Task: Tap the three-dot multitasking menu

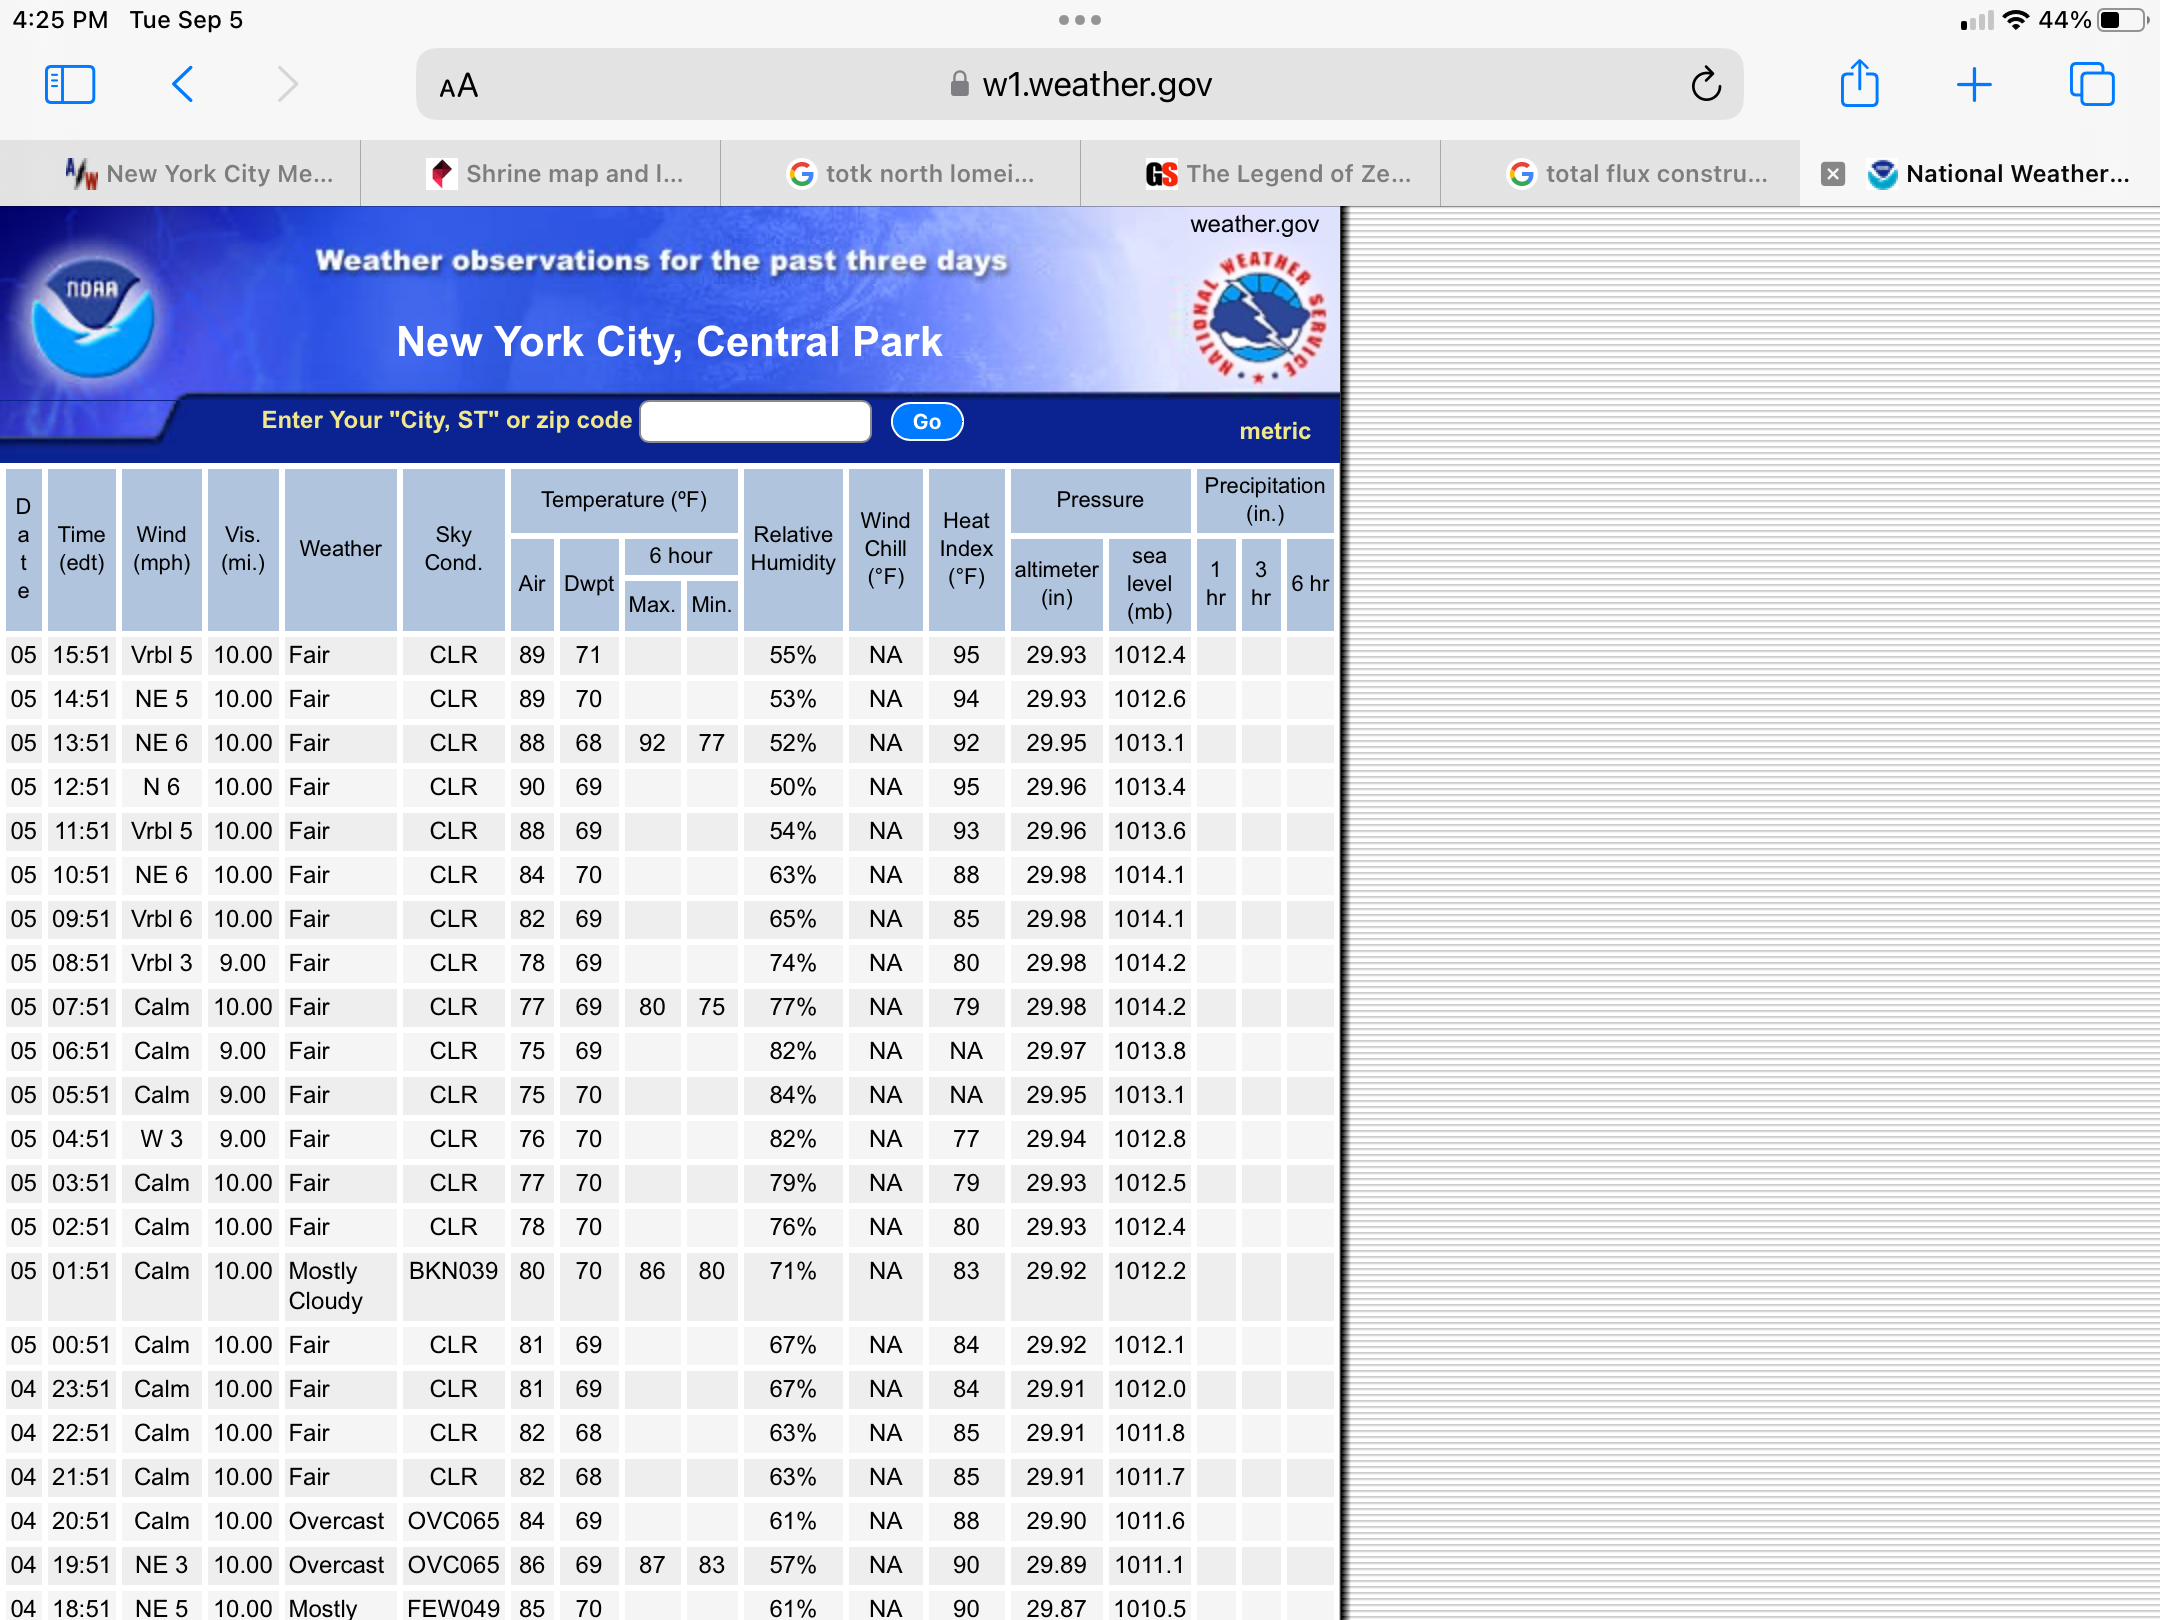Action: pos(1079,20)
